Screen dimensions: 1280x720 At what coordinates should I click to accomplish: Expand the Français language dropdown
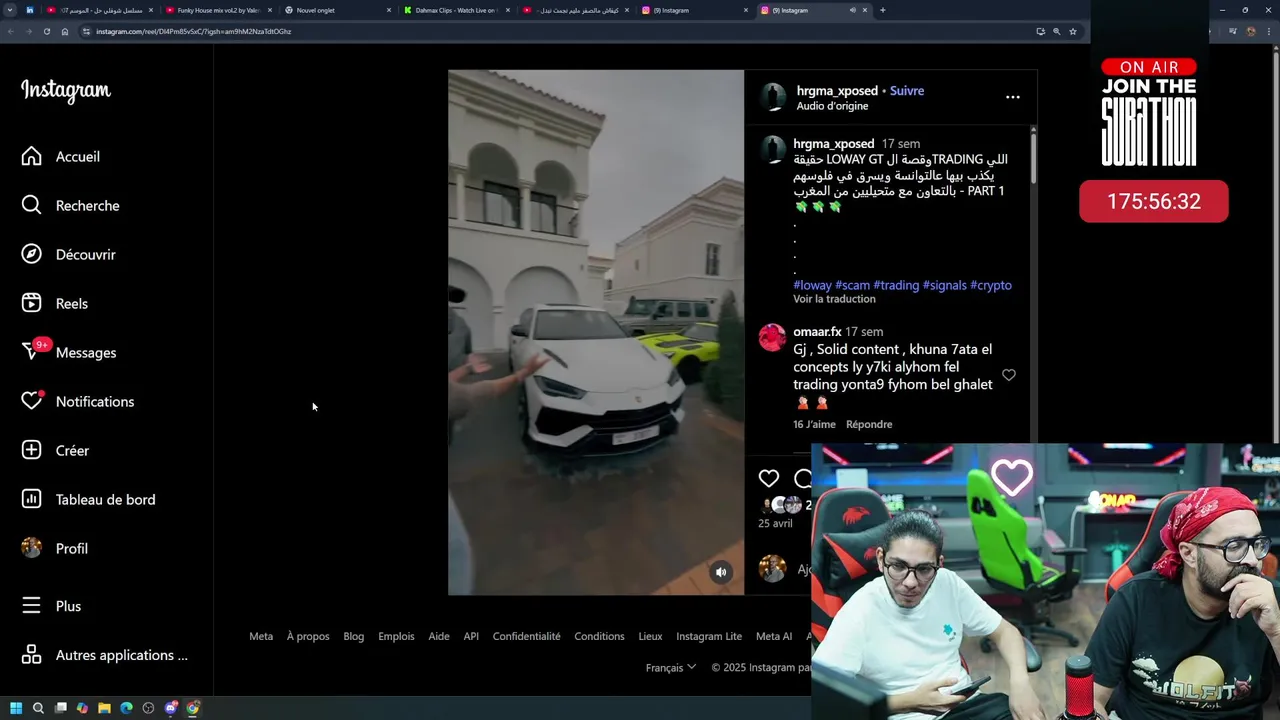click(x=670, y=668)
